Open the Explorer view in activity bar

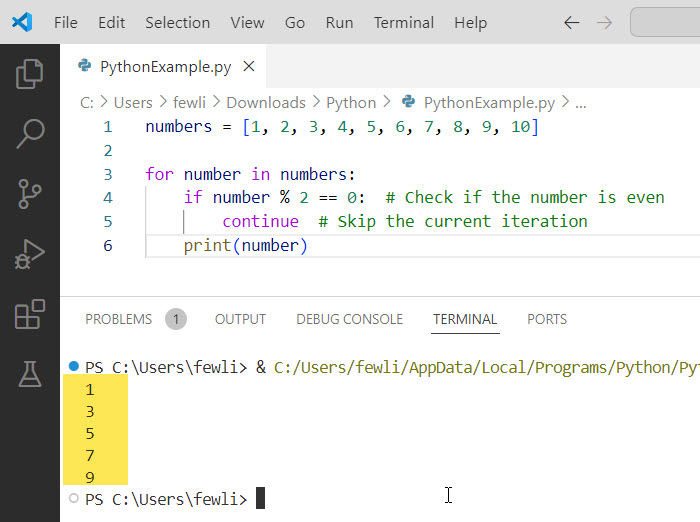click(29, 74)
